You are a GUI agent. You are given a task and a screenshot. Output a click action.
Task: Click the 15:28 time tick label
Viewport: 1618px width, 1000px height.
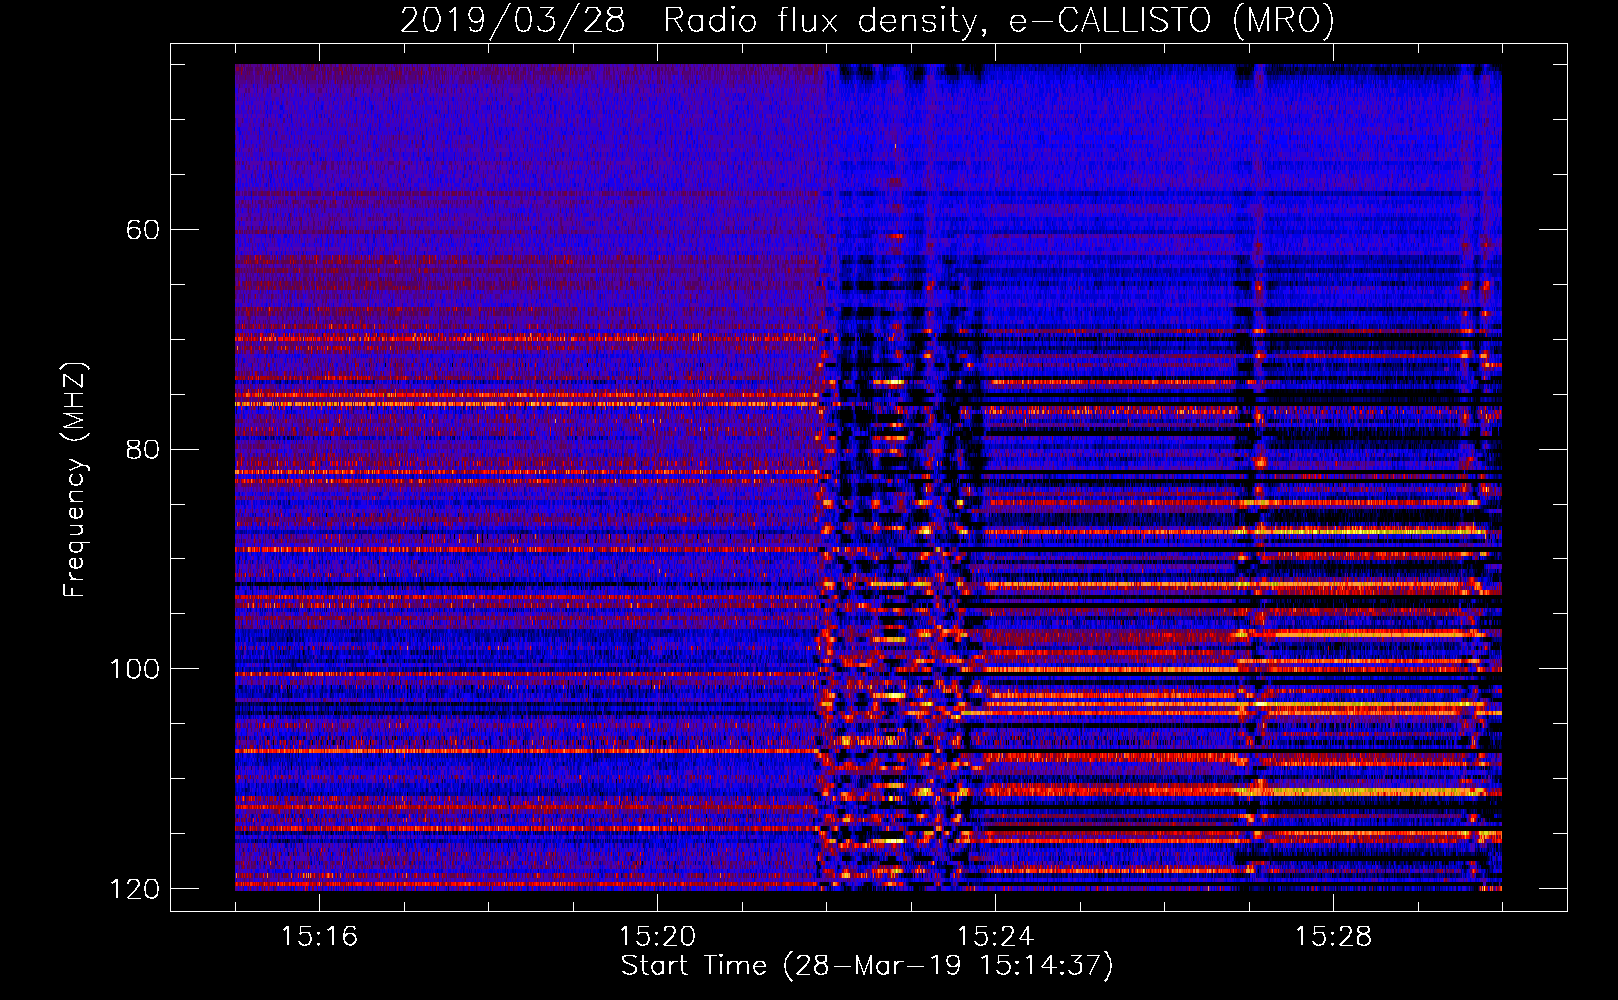(1333, 937)
